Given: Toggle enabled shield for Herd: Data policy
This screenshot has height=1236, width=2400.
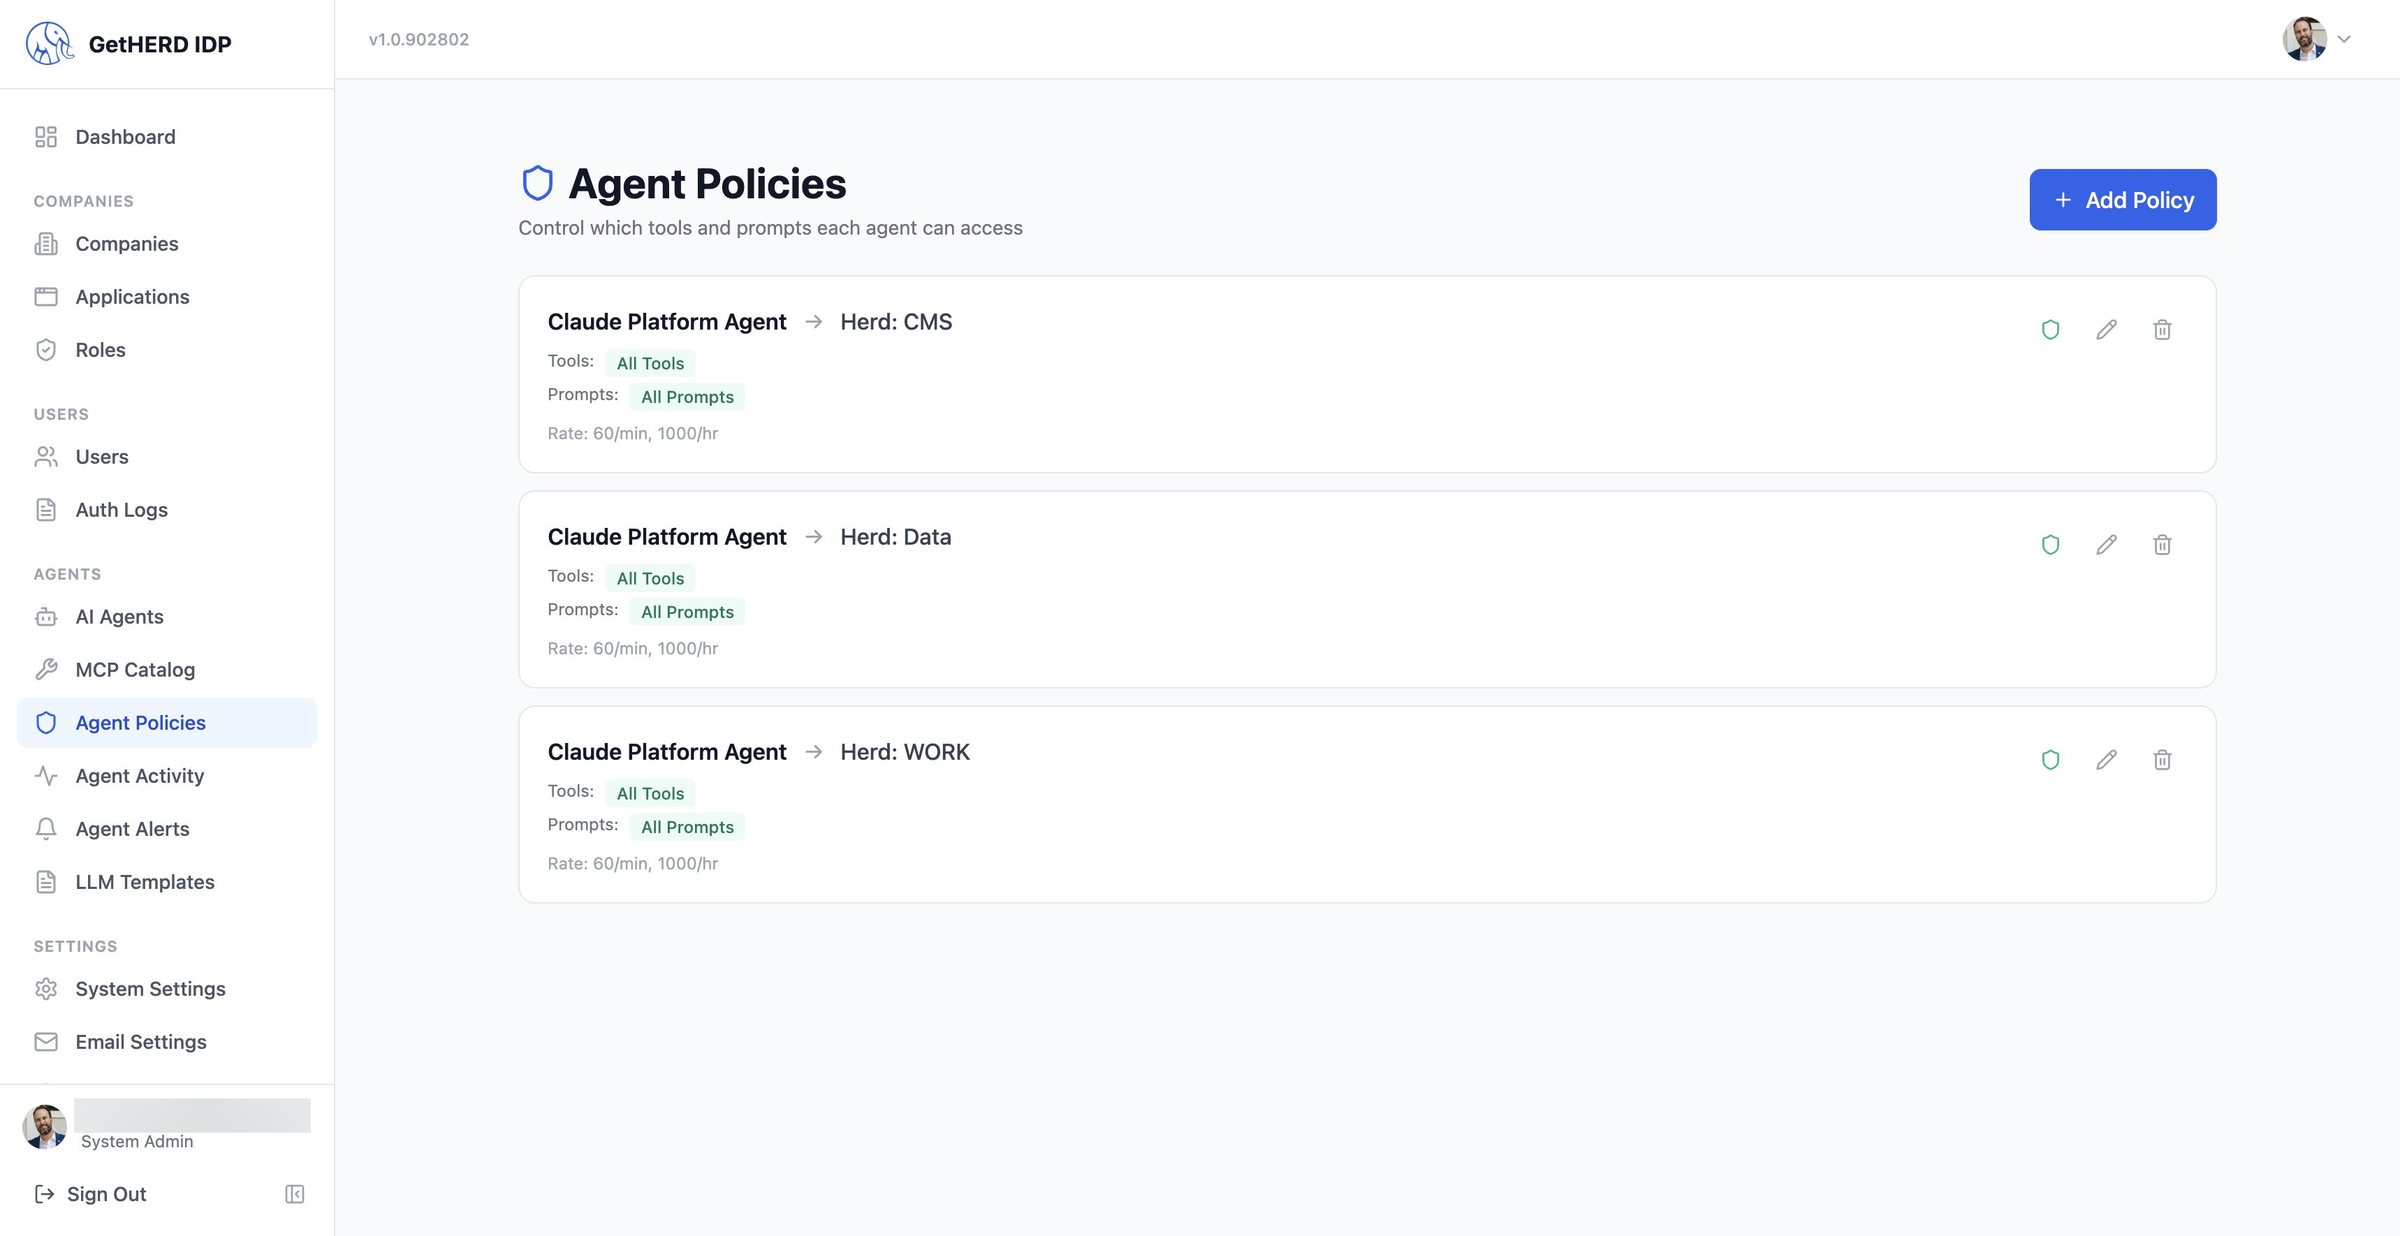Looking at the screenshot, I should coord(2050,545).
